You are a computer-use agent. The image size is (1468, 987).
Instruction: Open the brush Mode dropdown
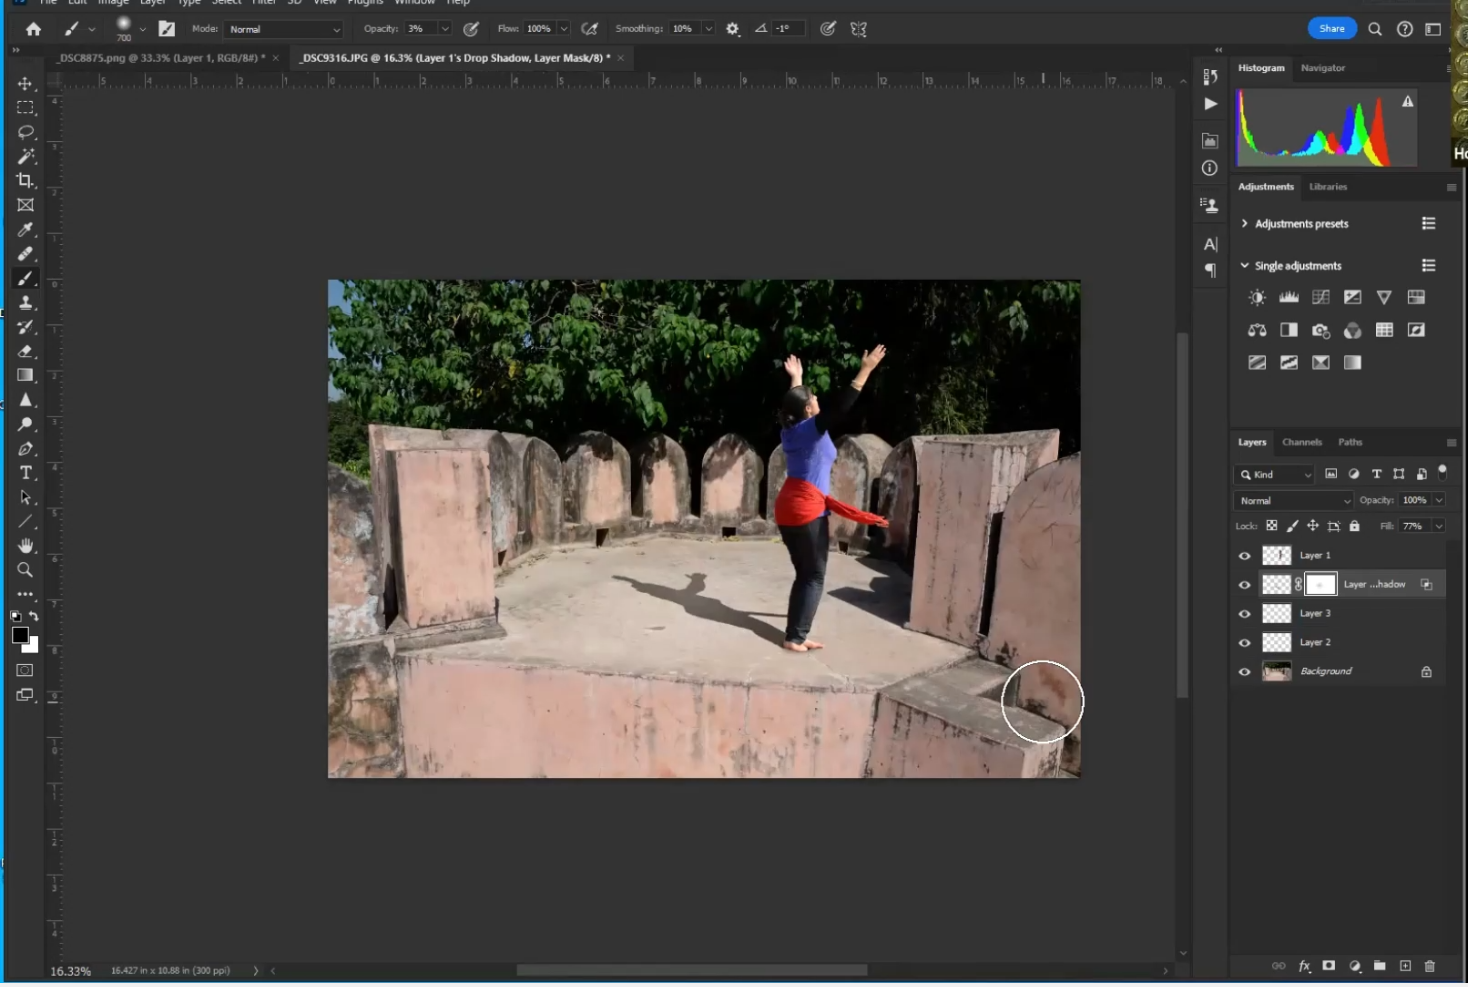(284, 29)
